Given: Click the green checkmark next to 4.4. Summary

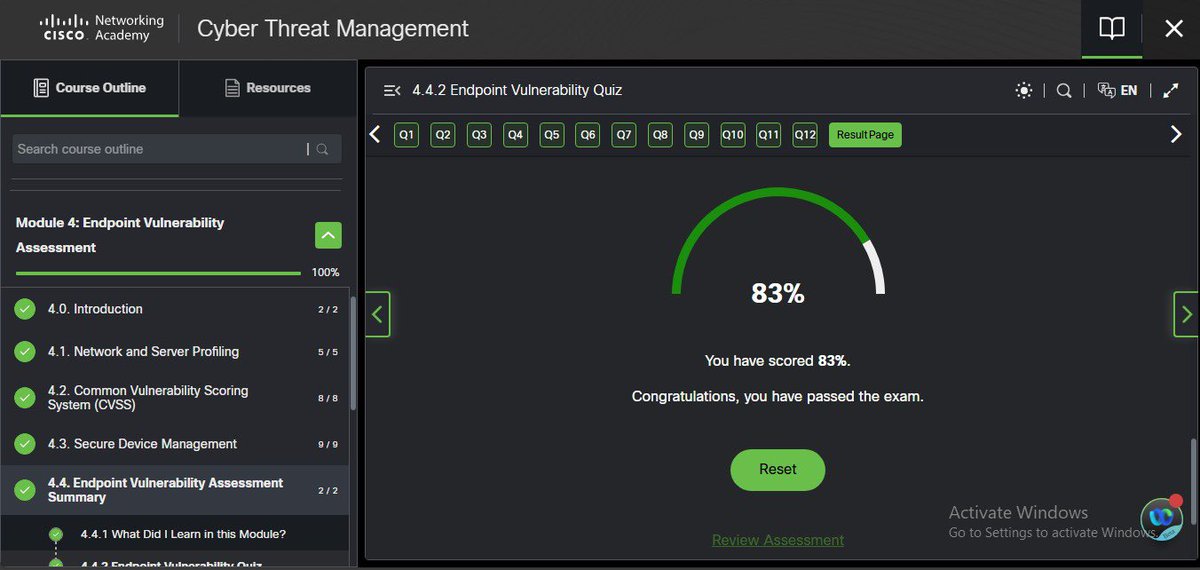Looking at the screenshot, I should (x=25, y=490).
